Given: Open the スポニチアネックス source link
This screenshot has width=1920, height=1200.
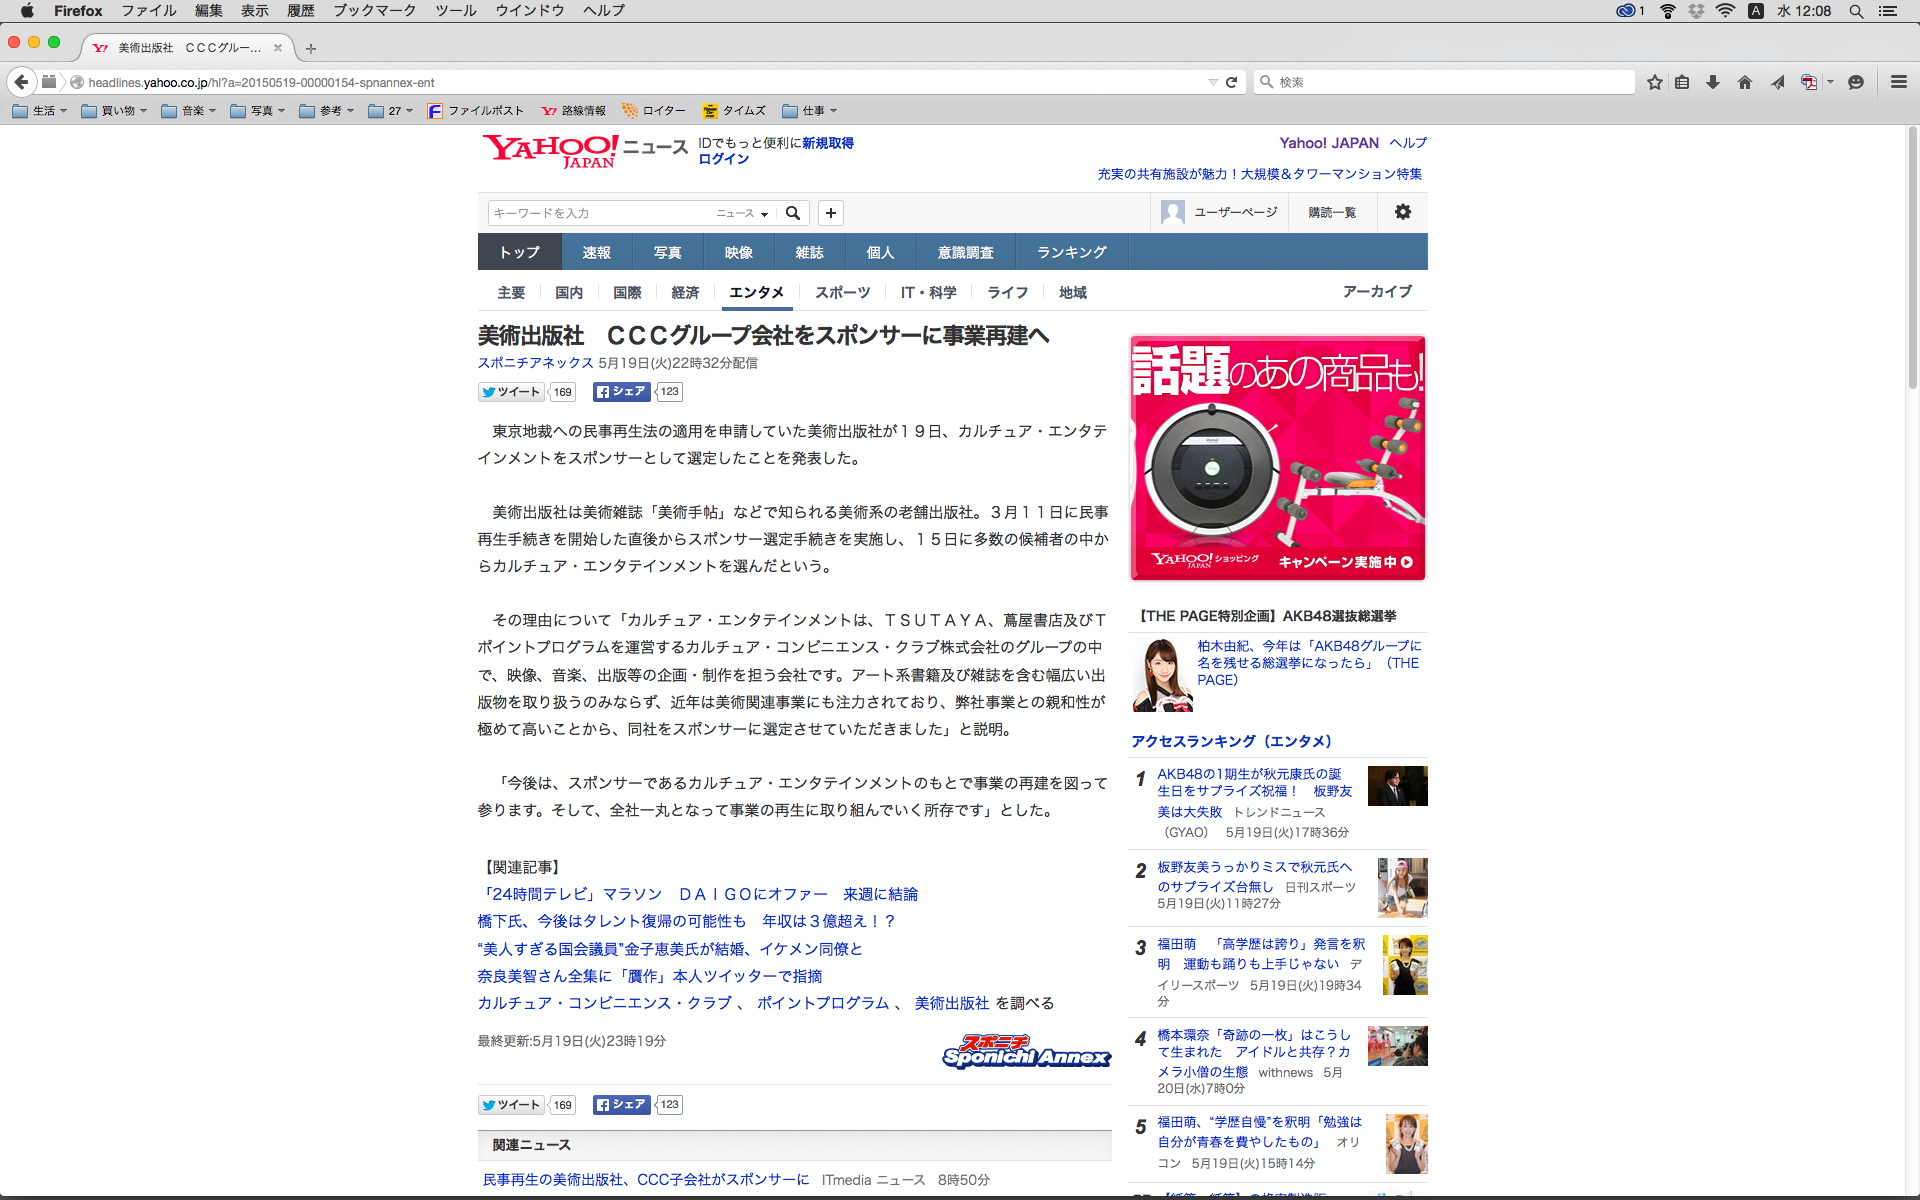Looking at the screenshot, I should pyautogui.click(x=535, y=363).
